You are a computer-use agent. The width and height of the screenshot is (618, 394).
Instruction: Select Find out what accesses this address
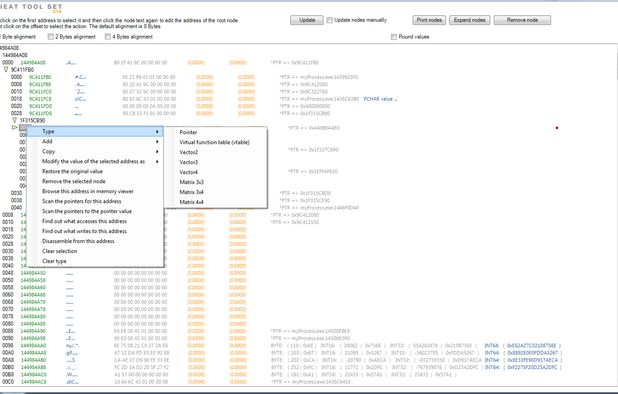click(x=95, y=221)
